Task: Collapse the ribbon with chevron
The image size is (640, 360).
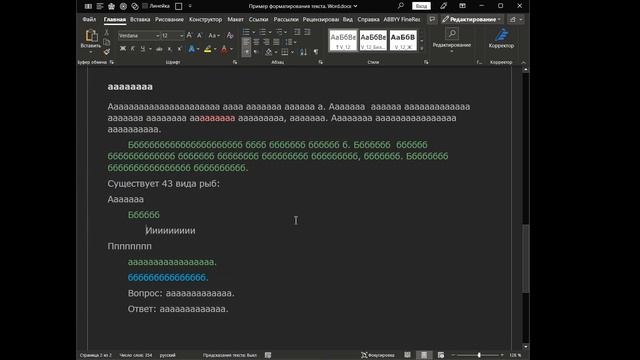Action: tap(523, 62)
